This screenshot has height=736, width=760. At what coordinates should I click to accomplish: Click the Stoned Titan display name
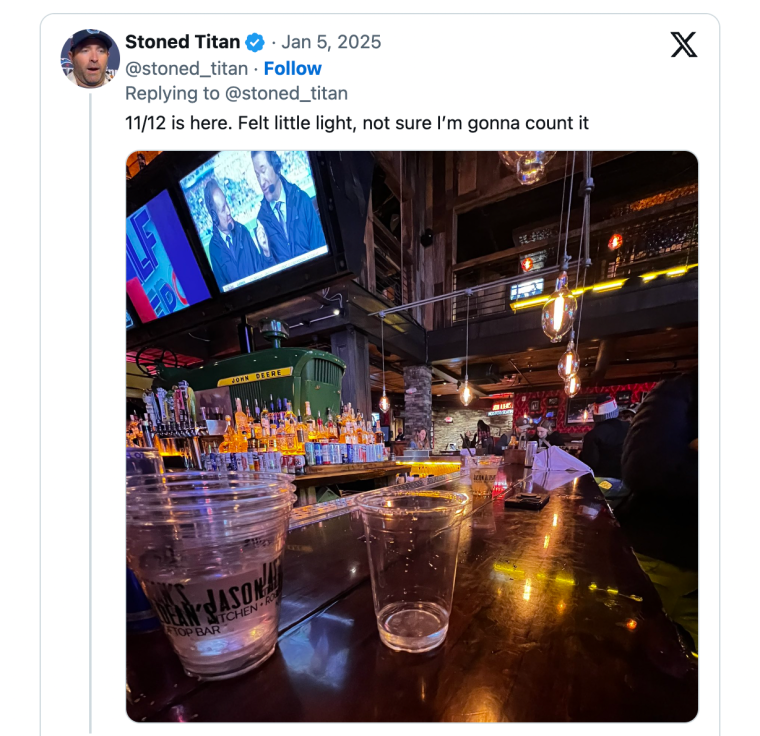coord(182,42)
